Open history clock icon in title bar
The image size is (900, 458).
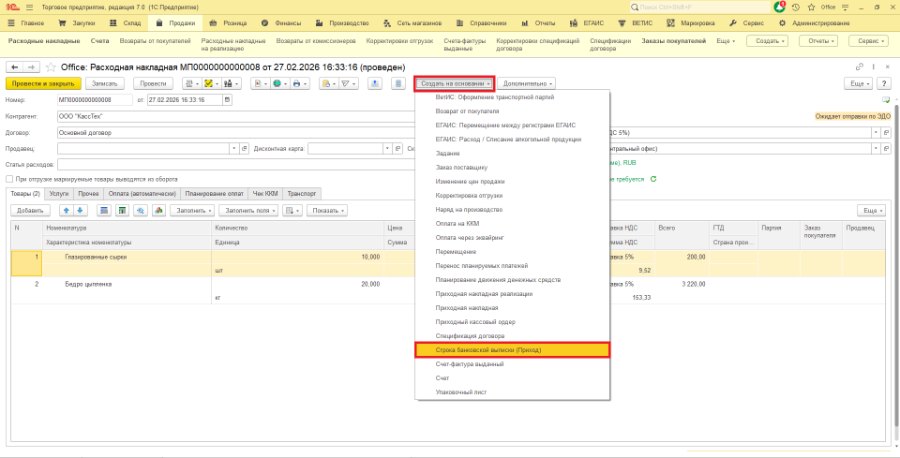point(796,7)
